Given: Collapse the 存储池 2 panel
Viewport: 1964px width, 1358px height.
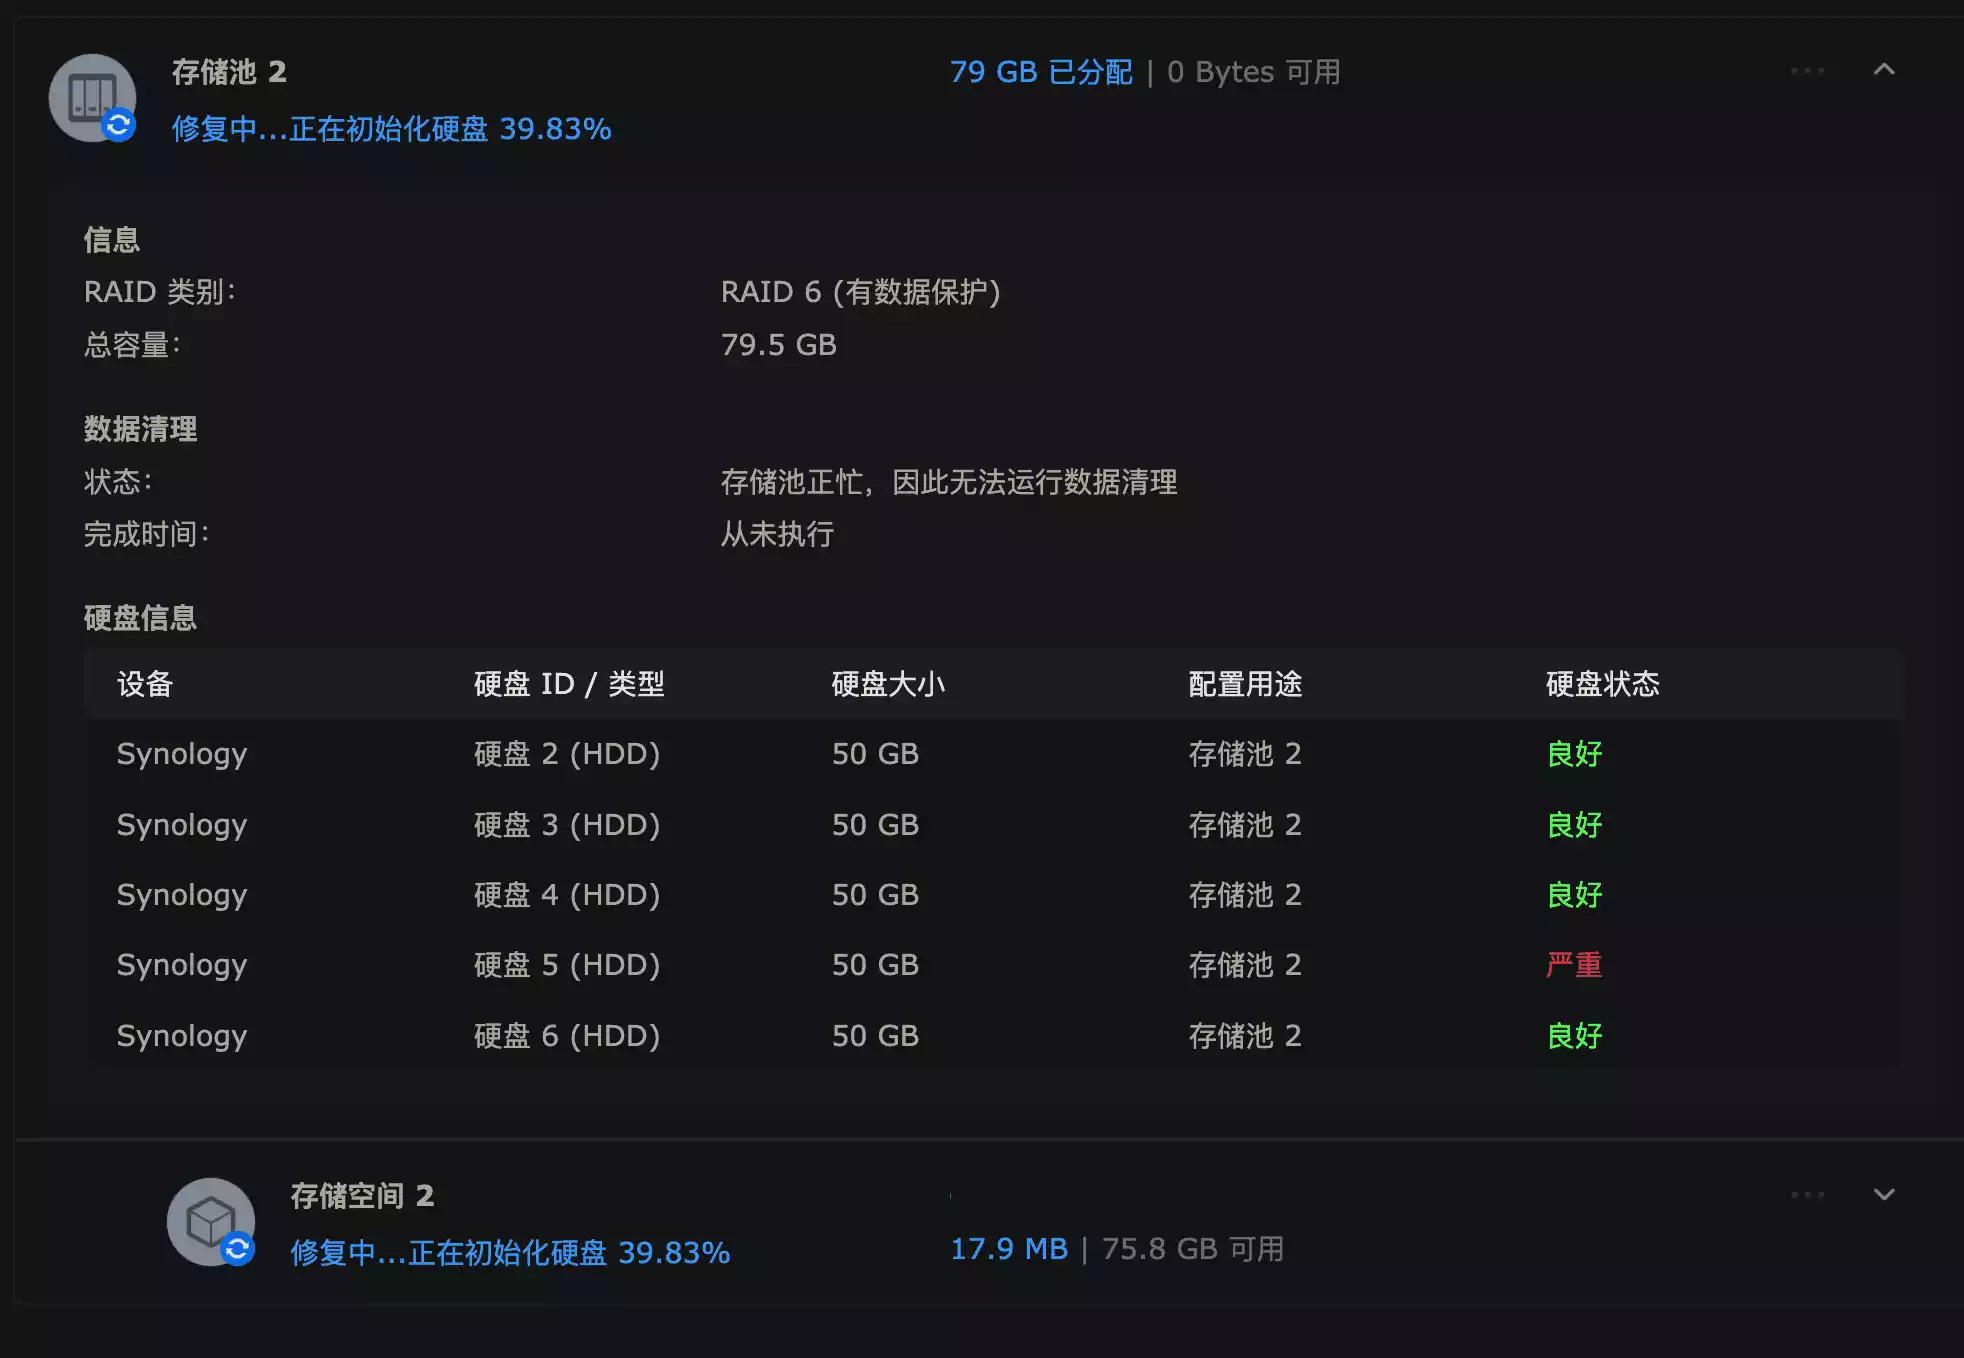Looking at the screenshot, I should 1884,70.
